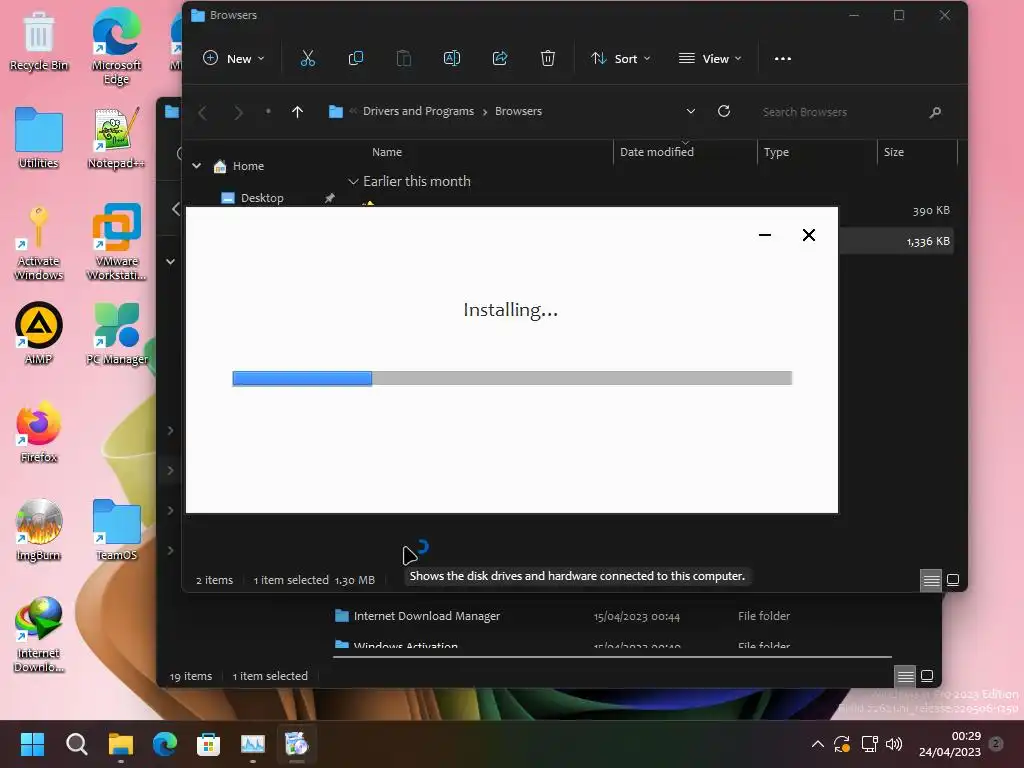Click horizontal scrollbar in rear Explorer window
1024x768 pixels.
tap(612, 656)
